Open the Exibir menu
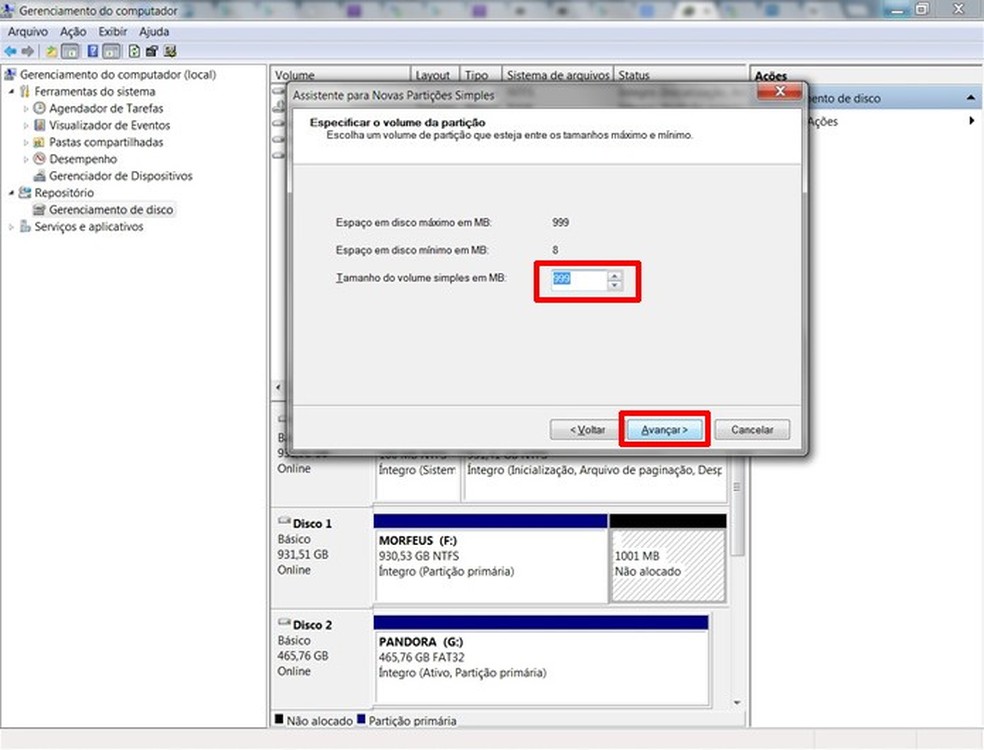The width and height of the screenshot is (984, 750). (x=112, y=31)
